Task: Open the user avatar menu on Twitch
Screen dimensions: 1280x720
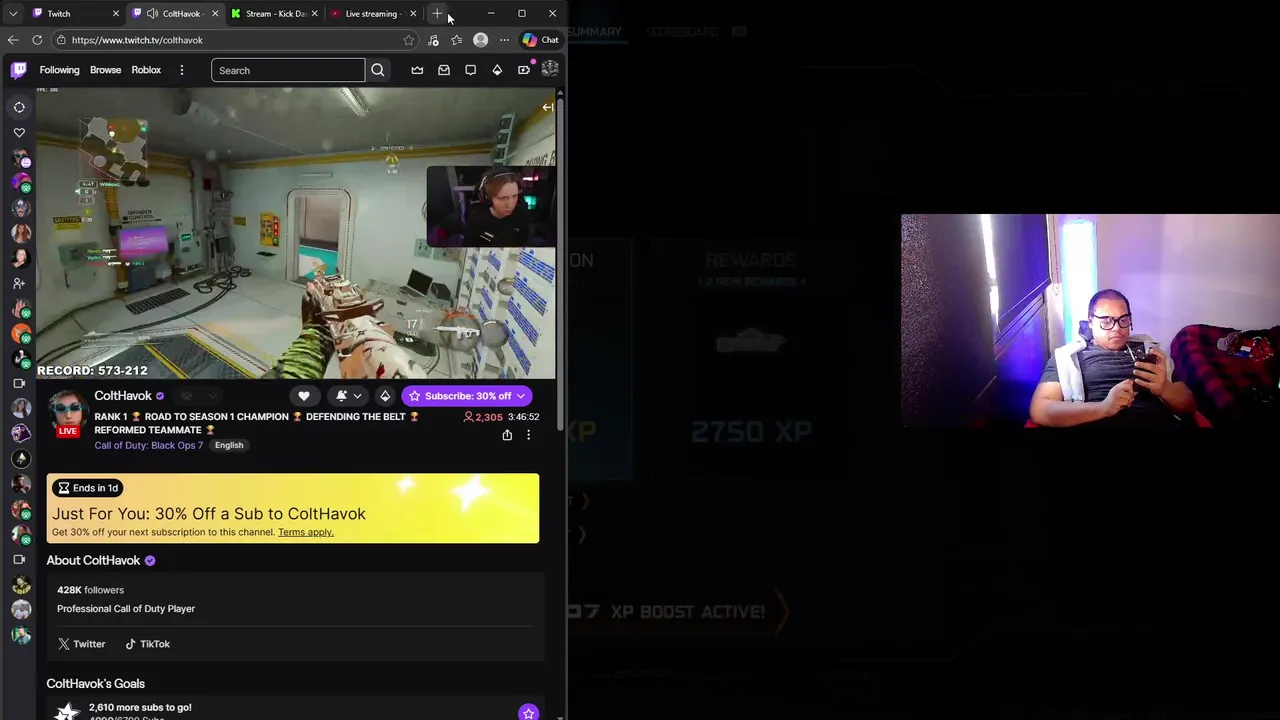Action: coord(550,70)
